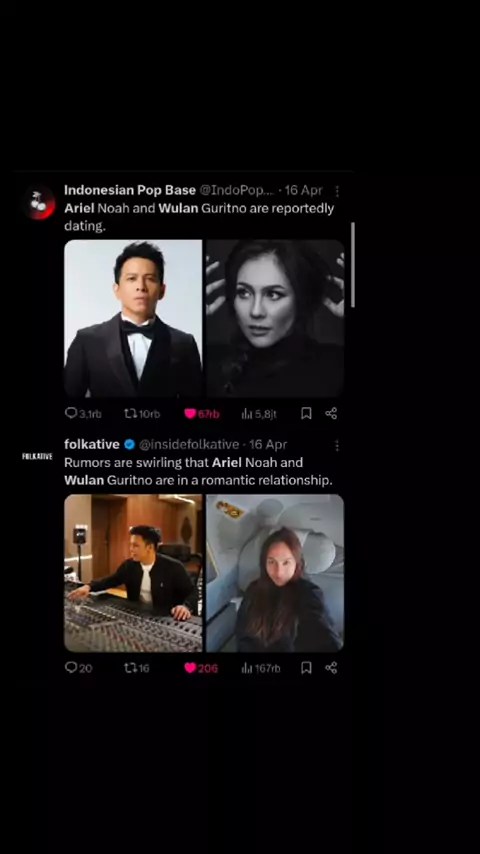This screenshot has width=480, height=854.
Task: Open the @insidefolkative handle link
Action: (x=189, y=444)
